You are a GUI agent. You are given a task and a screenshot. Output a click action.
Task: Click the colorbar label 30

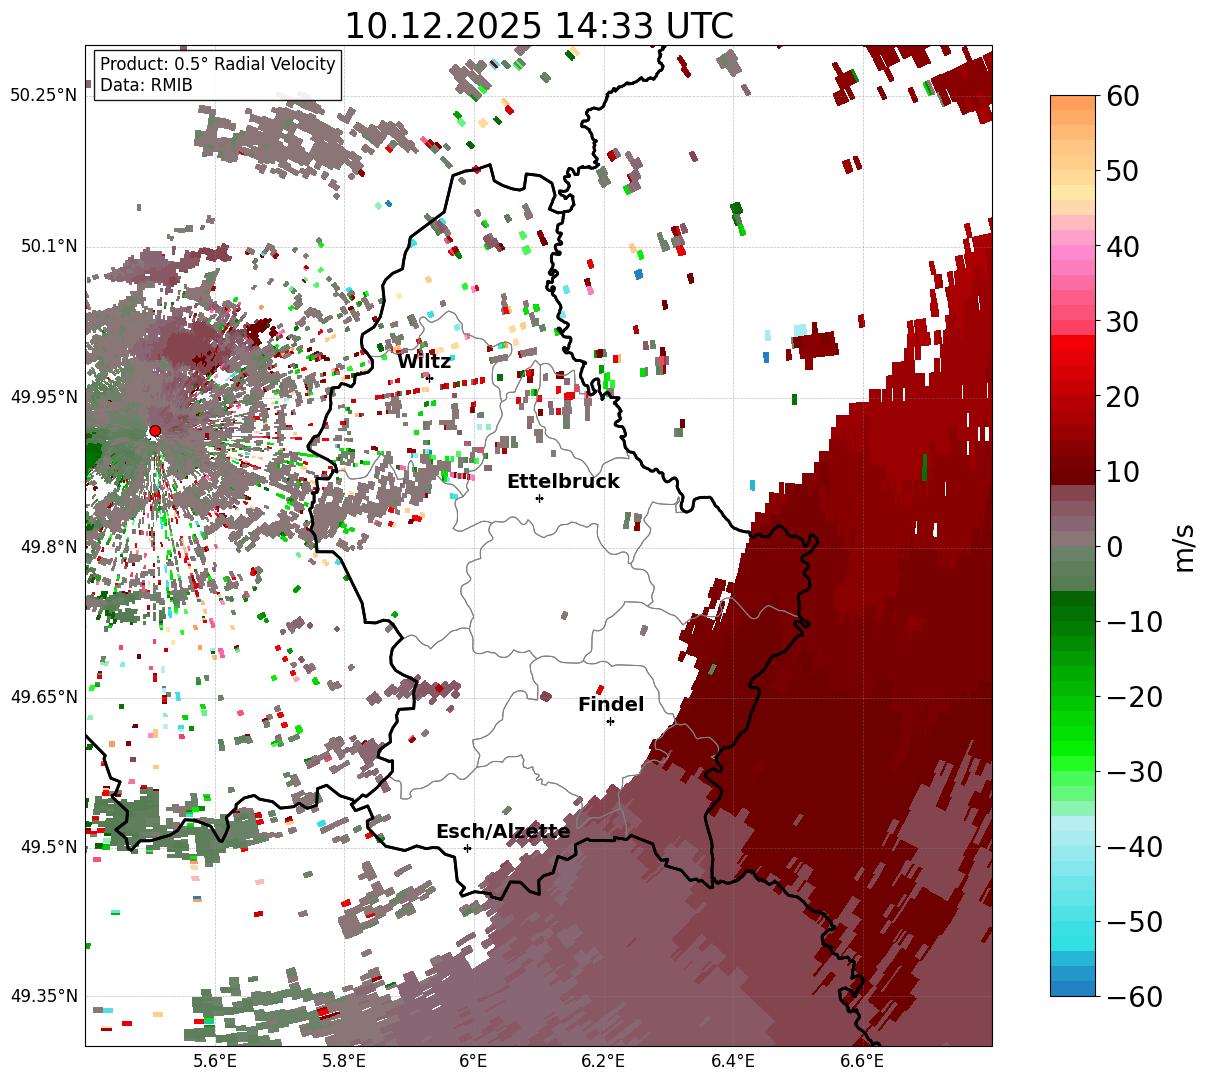pyautogui.click(x=1124, y=322)
